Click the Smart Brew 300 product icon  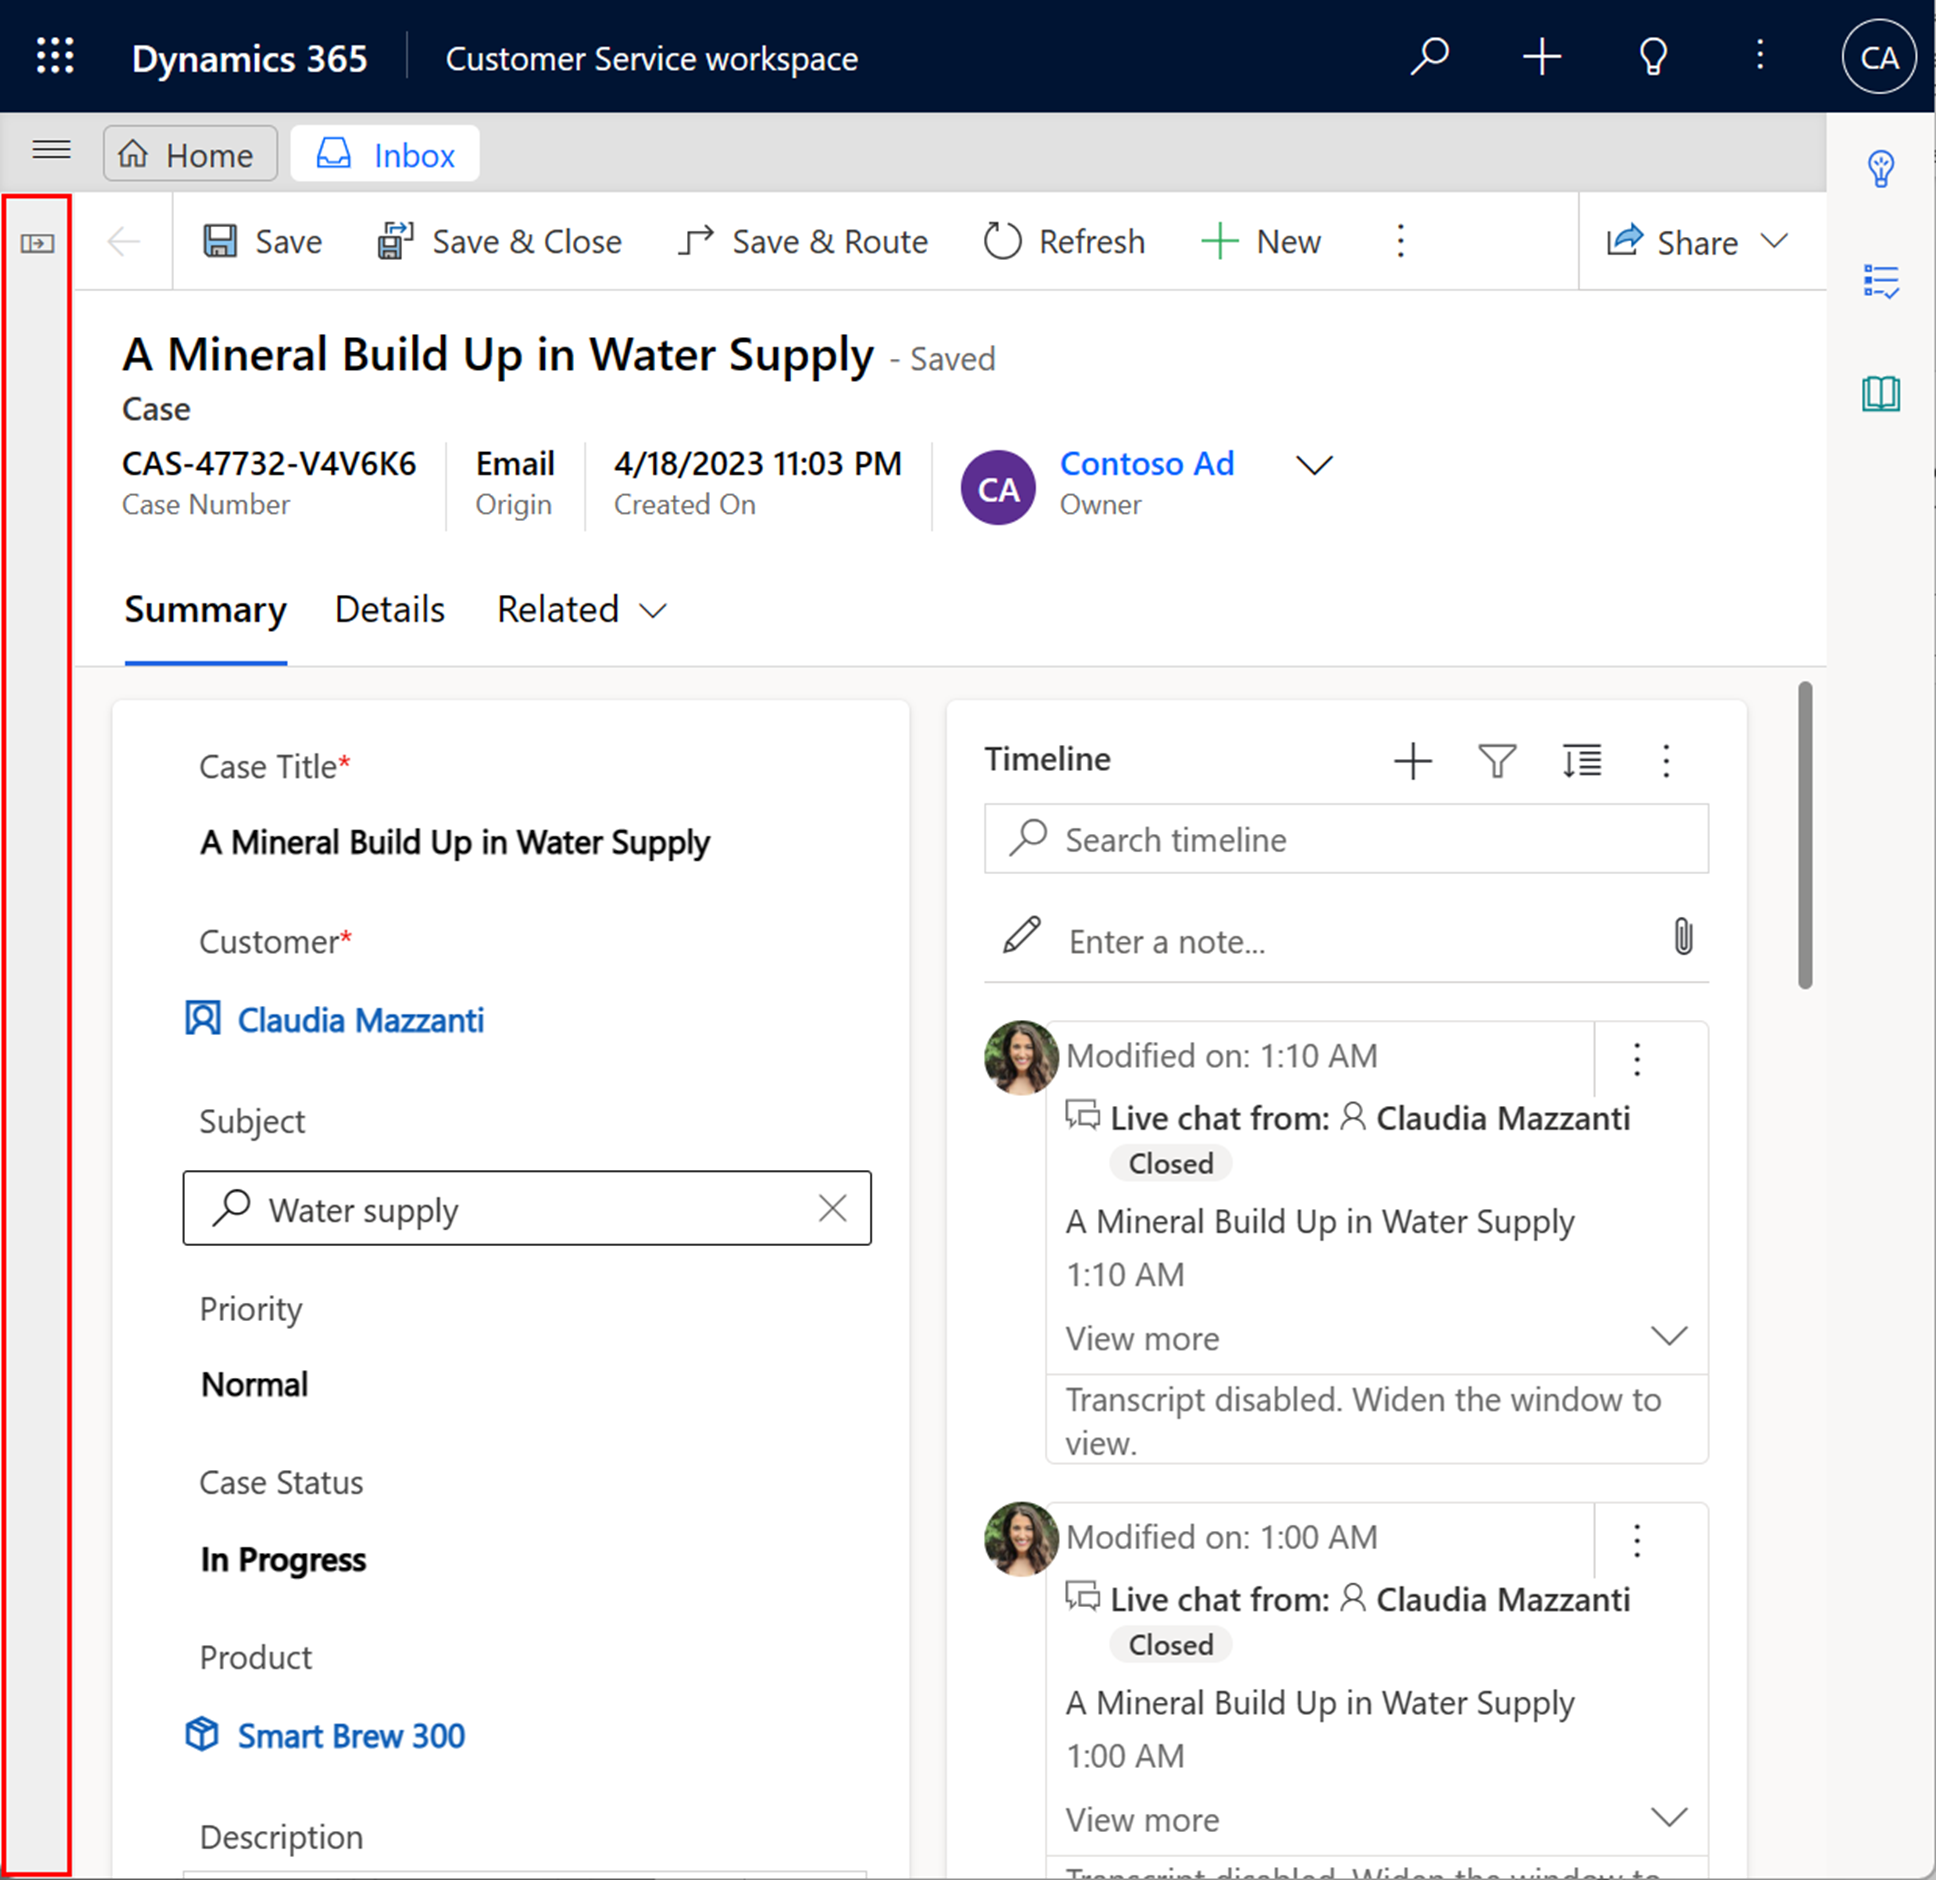pos(202,1734)
